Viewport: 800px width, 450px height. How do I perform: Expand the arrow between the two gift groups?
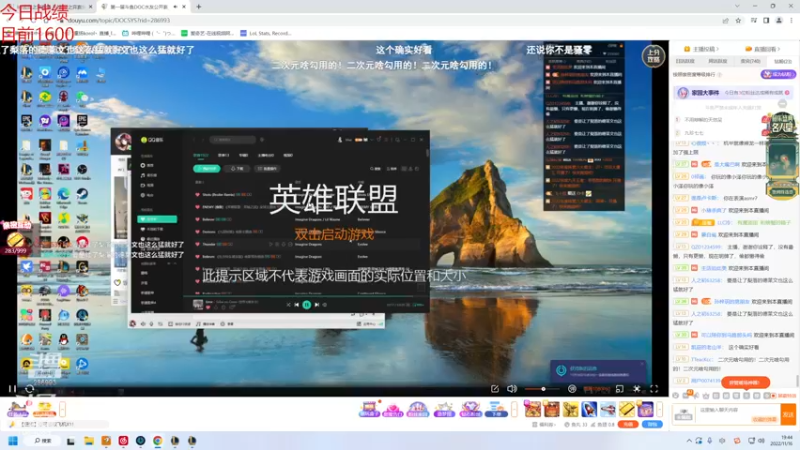(x=514, y=409)
